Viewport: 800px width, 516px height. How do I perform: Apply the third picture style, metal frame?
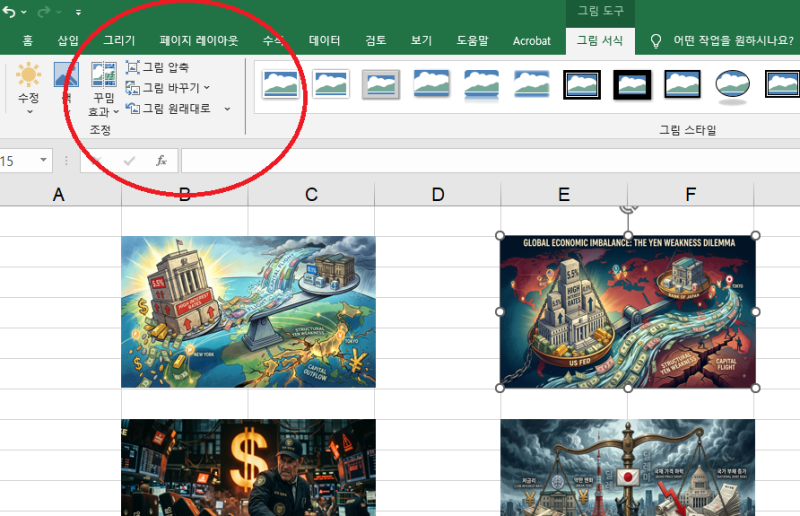tap(381, 84)
